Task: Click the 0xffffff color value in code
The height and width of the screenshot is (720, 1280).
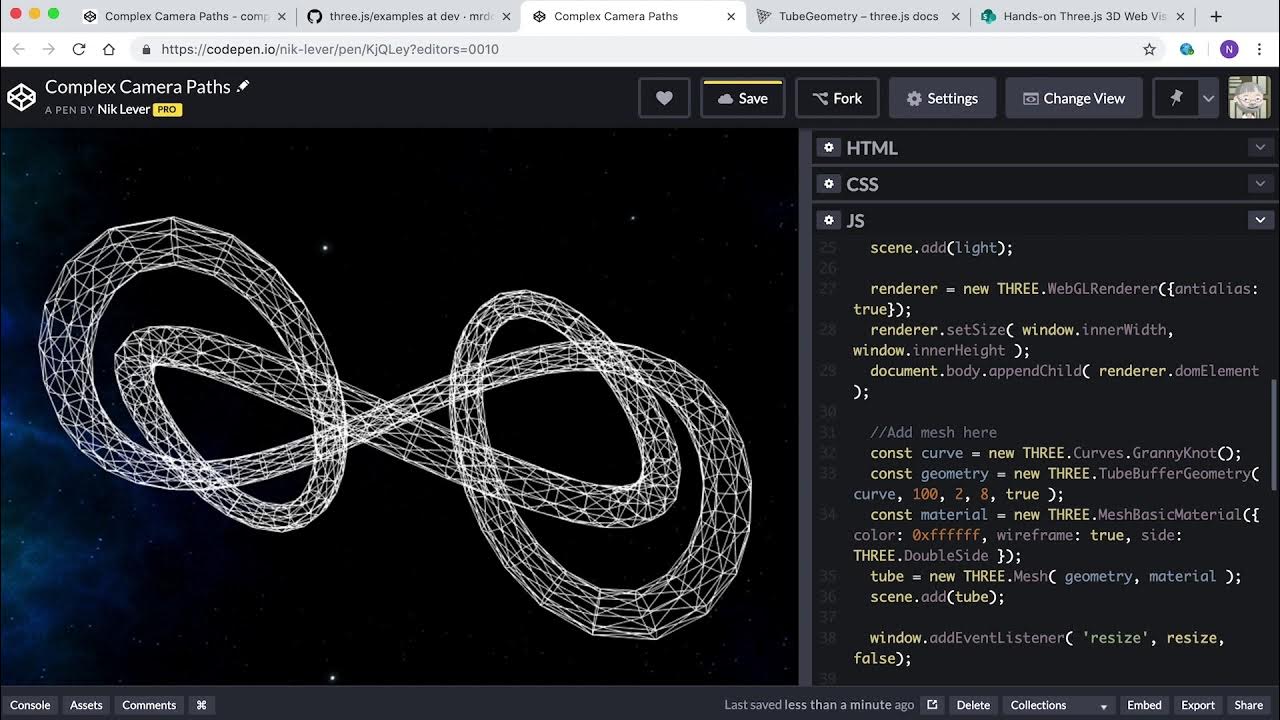Action: [947, 535]
